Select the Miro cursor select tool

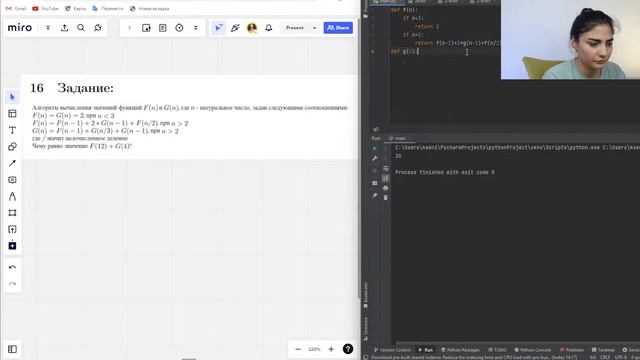point(12,97)
